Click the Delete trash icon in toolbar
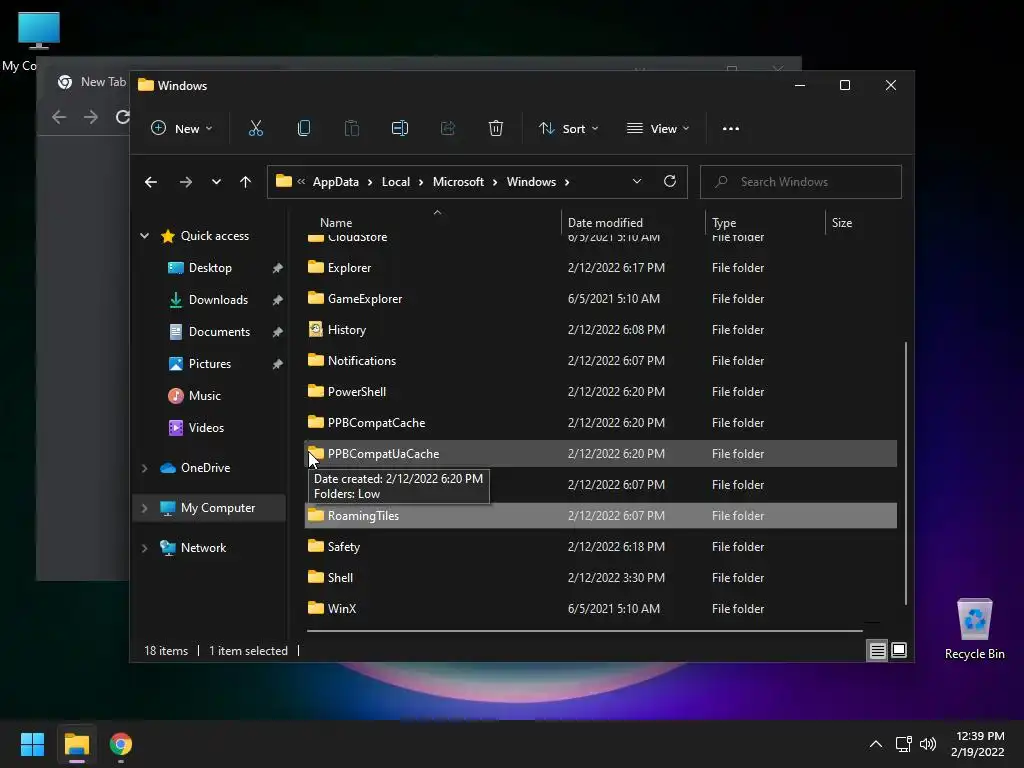1024x768 pixels. 496,129
